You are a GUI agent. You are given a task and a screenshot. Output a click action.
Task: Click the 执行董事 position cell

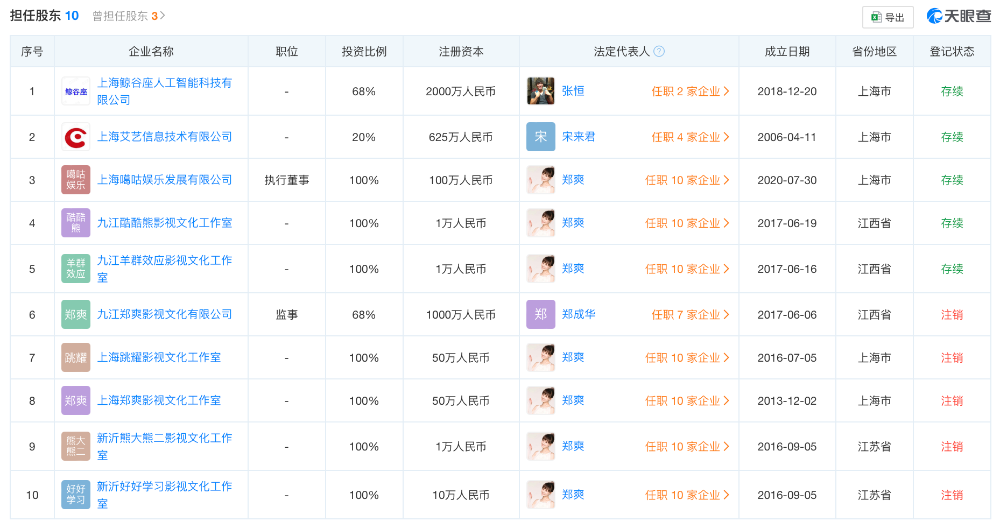point(286,180)
